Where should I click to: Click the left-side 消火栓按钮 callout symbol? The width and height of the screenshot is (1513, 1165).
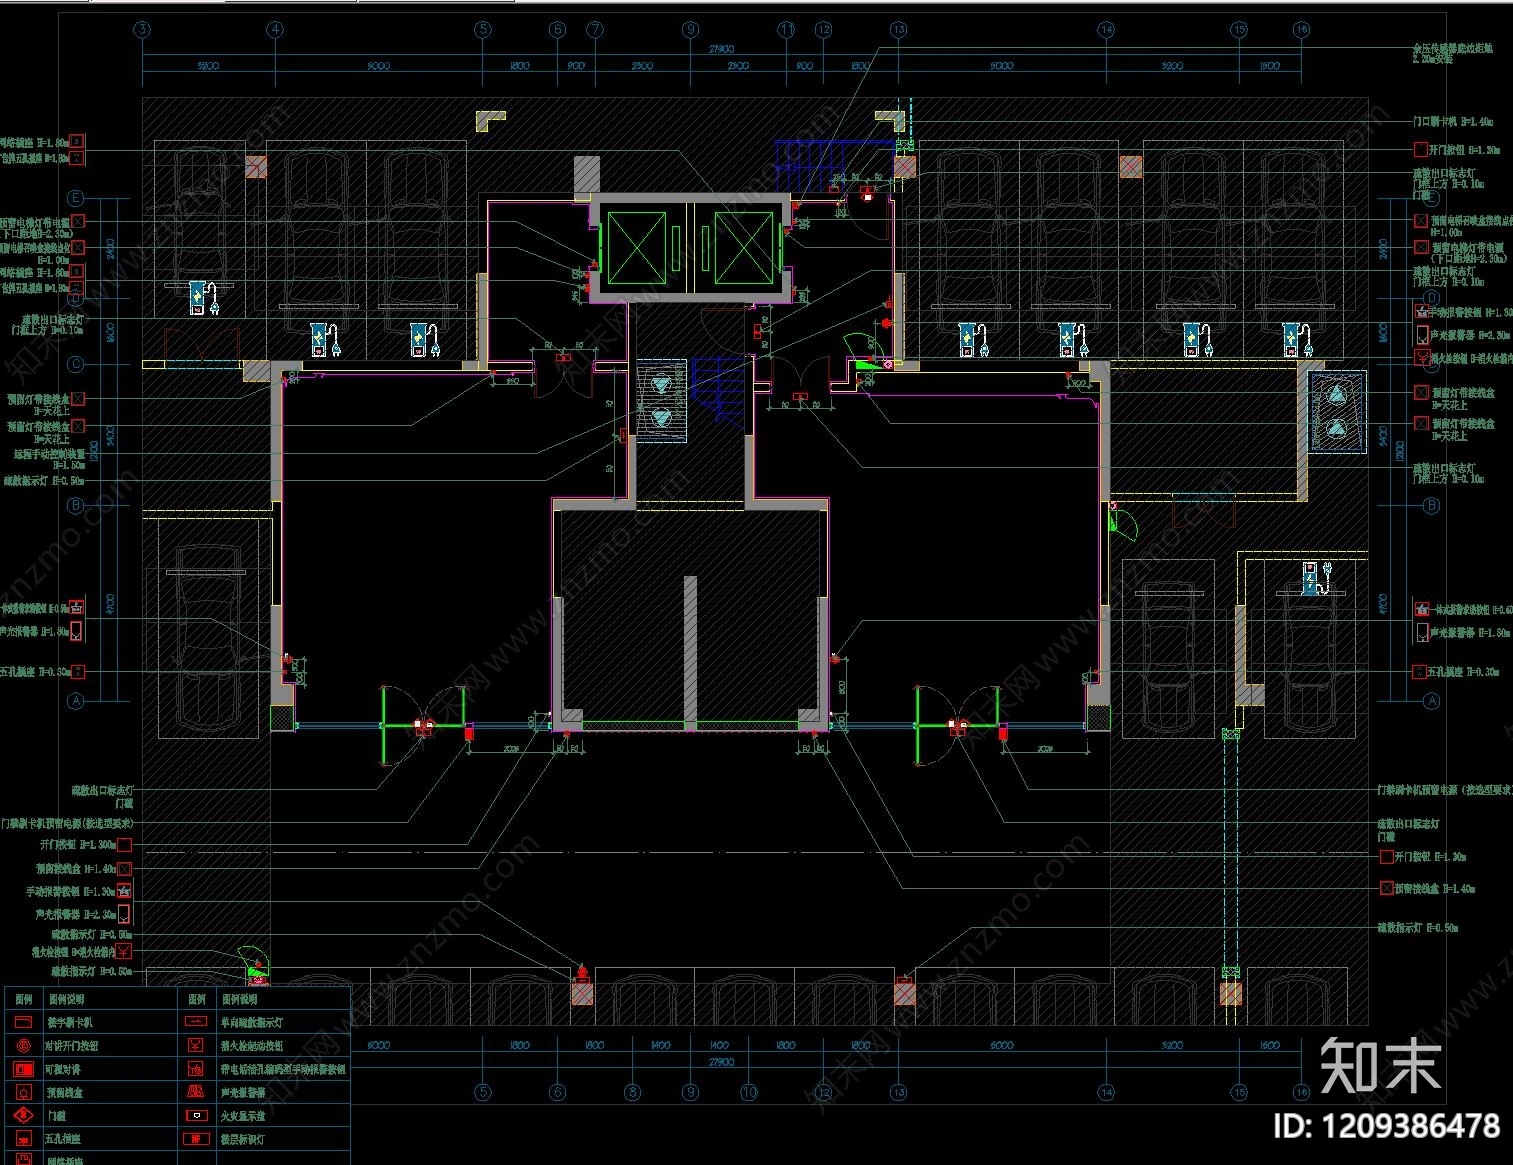pyautogui.click(x=124, y=951)
